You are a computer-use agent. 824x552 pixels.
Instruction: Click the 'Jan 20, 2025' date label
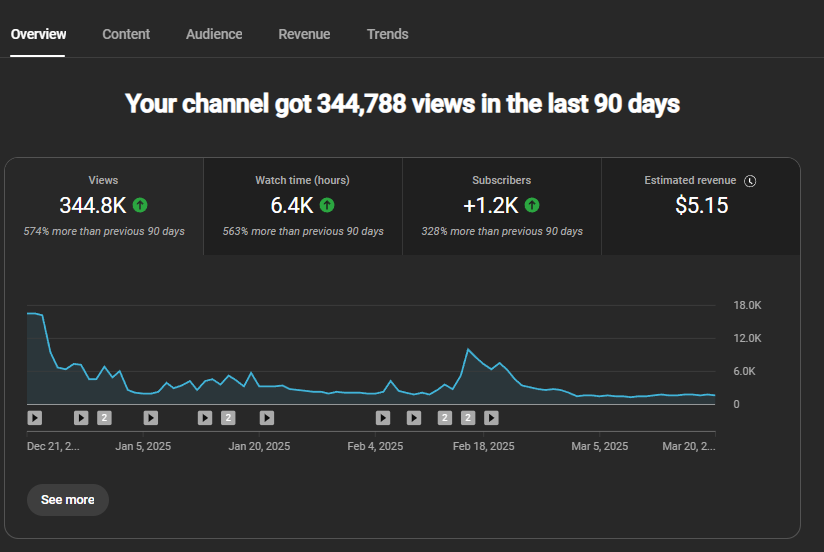tap(259, 446)
